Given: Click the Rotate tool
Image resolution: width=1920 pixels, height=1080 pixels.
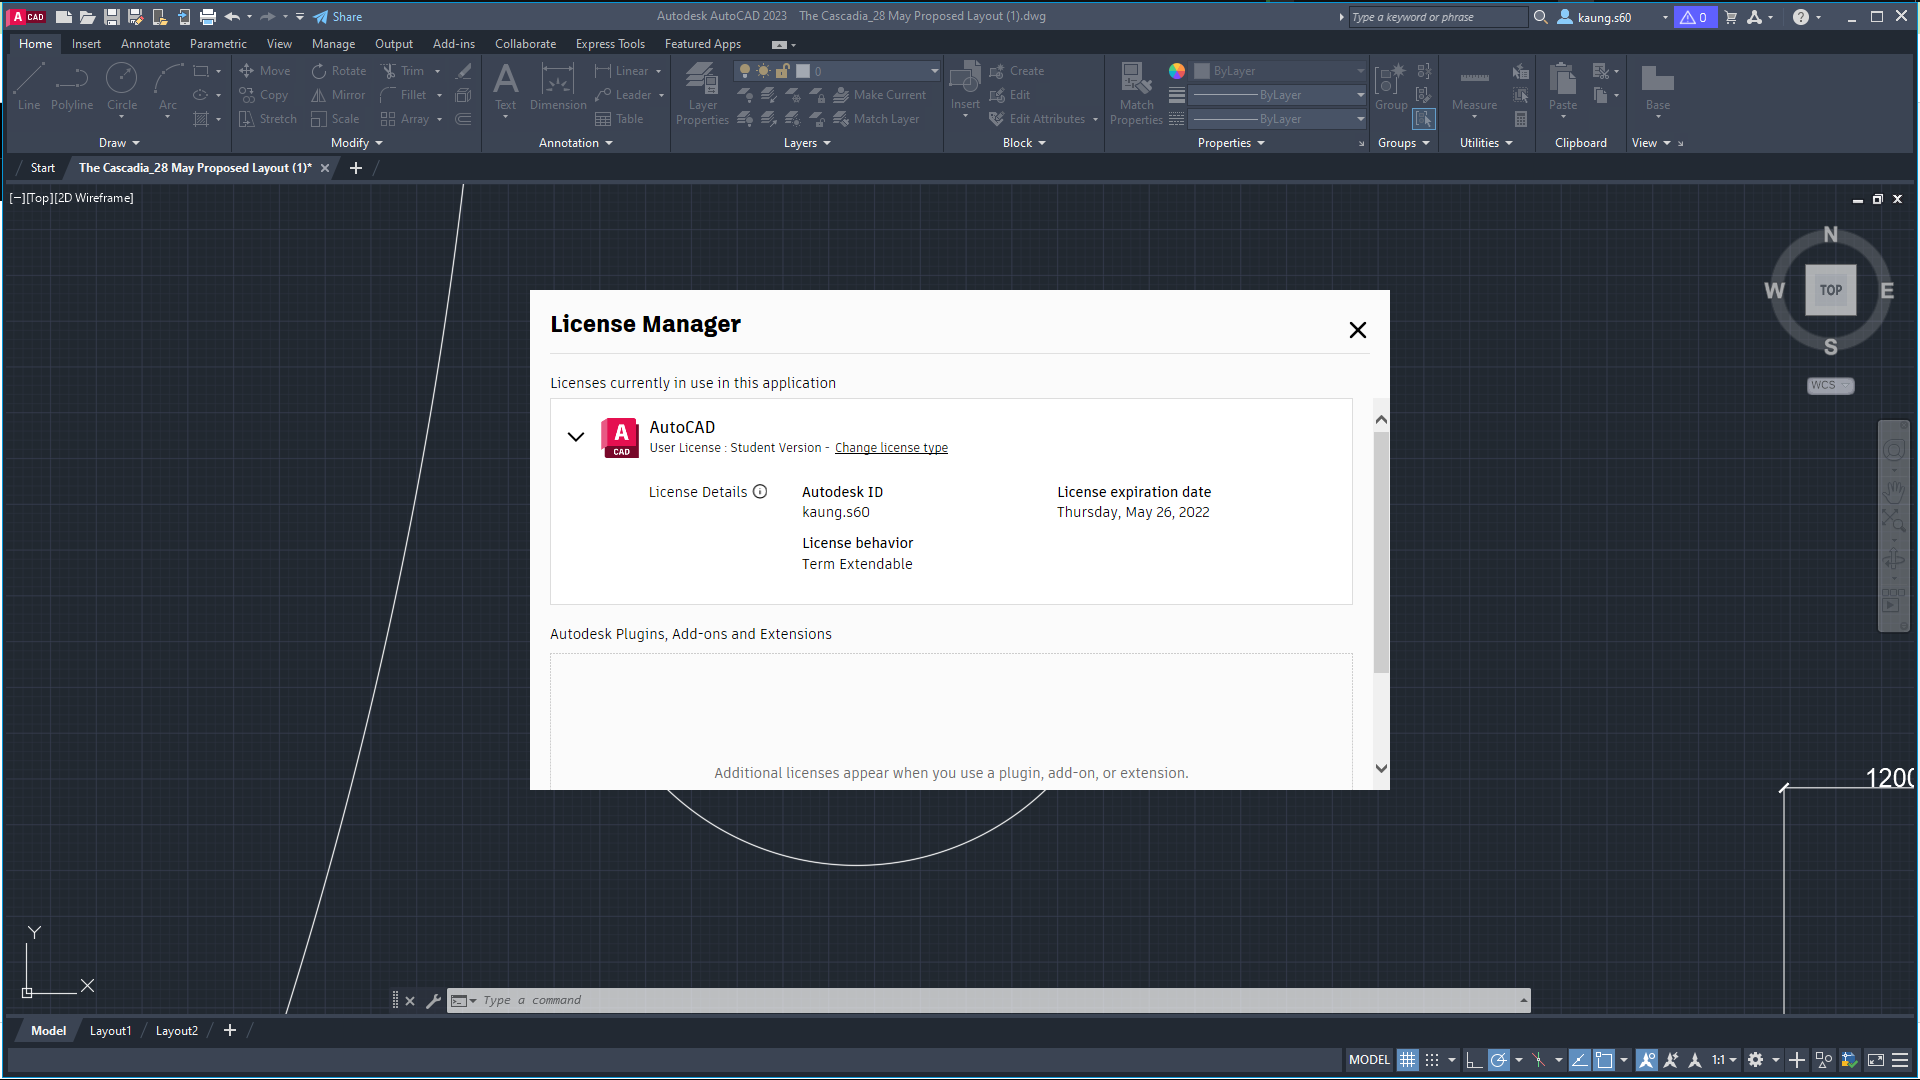Looking at the screenshot, I should (x=339, y=71).
